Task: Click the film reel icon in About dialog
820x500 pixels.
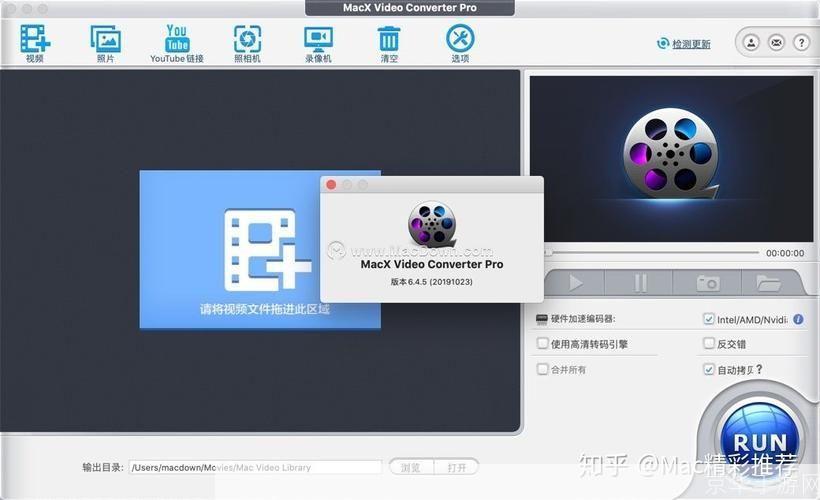Action: [x=432, y=225]
